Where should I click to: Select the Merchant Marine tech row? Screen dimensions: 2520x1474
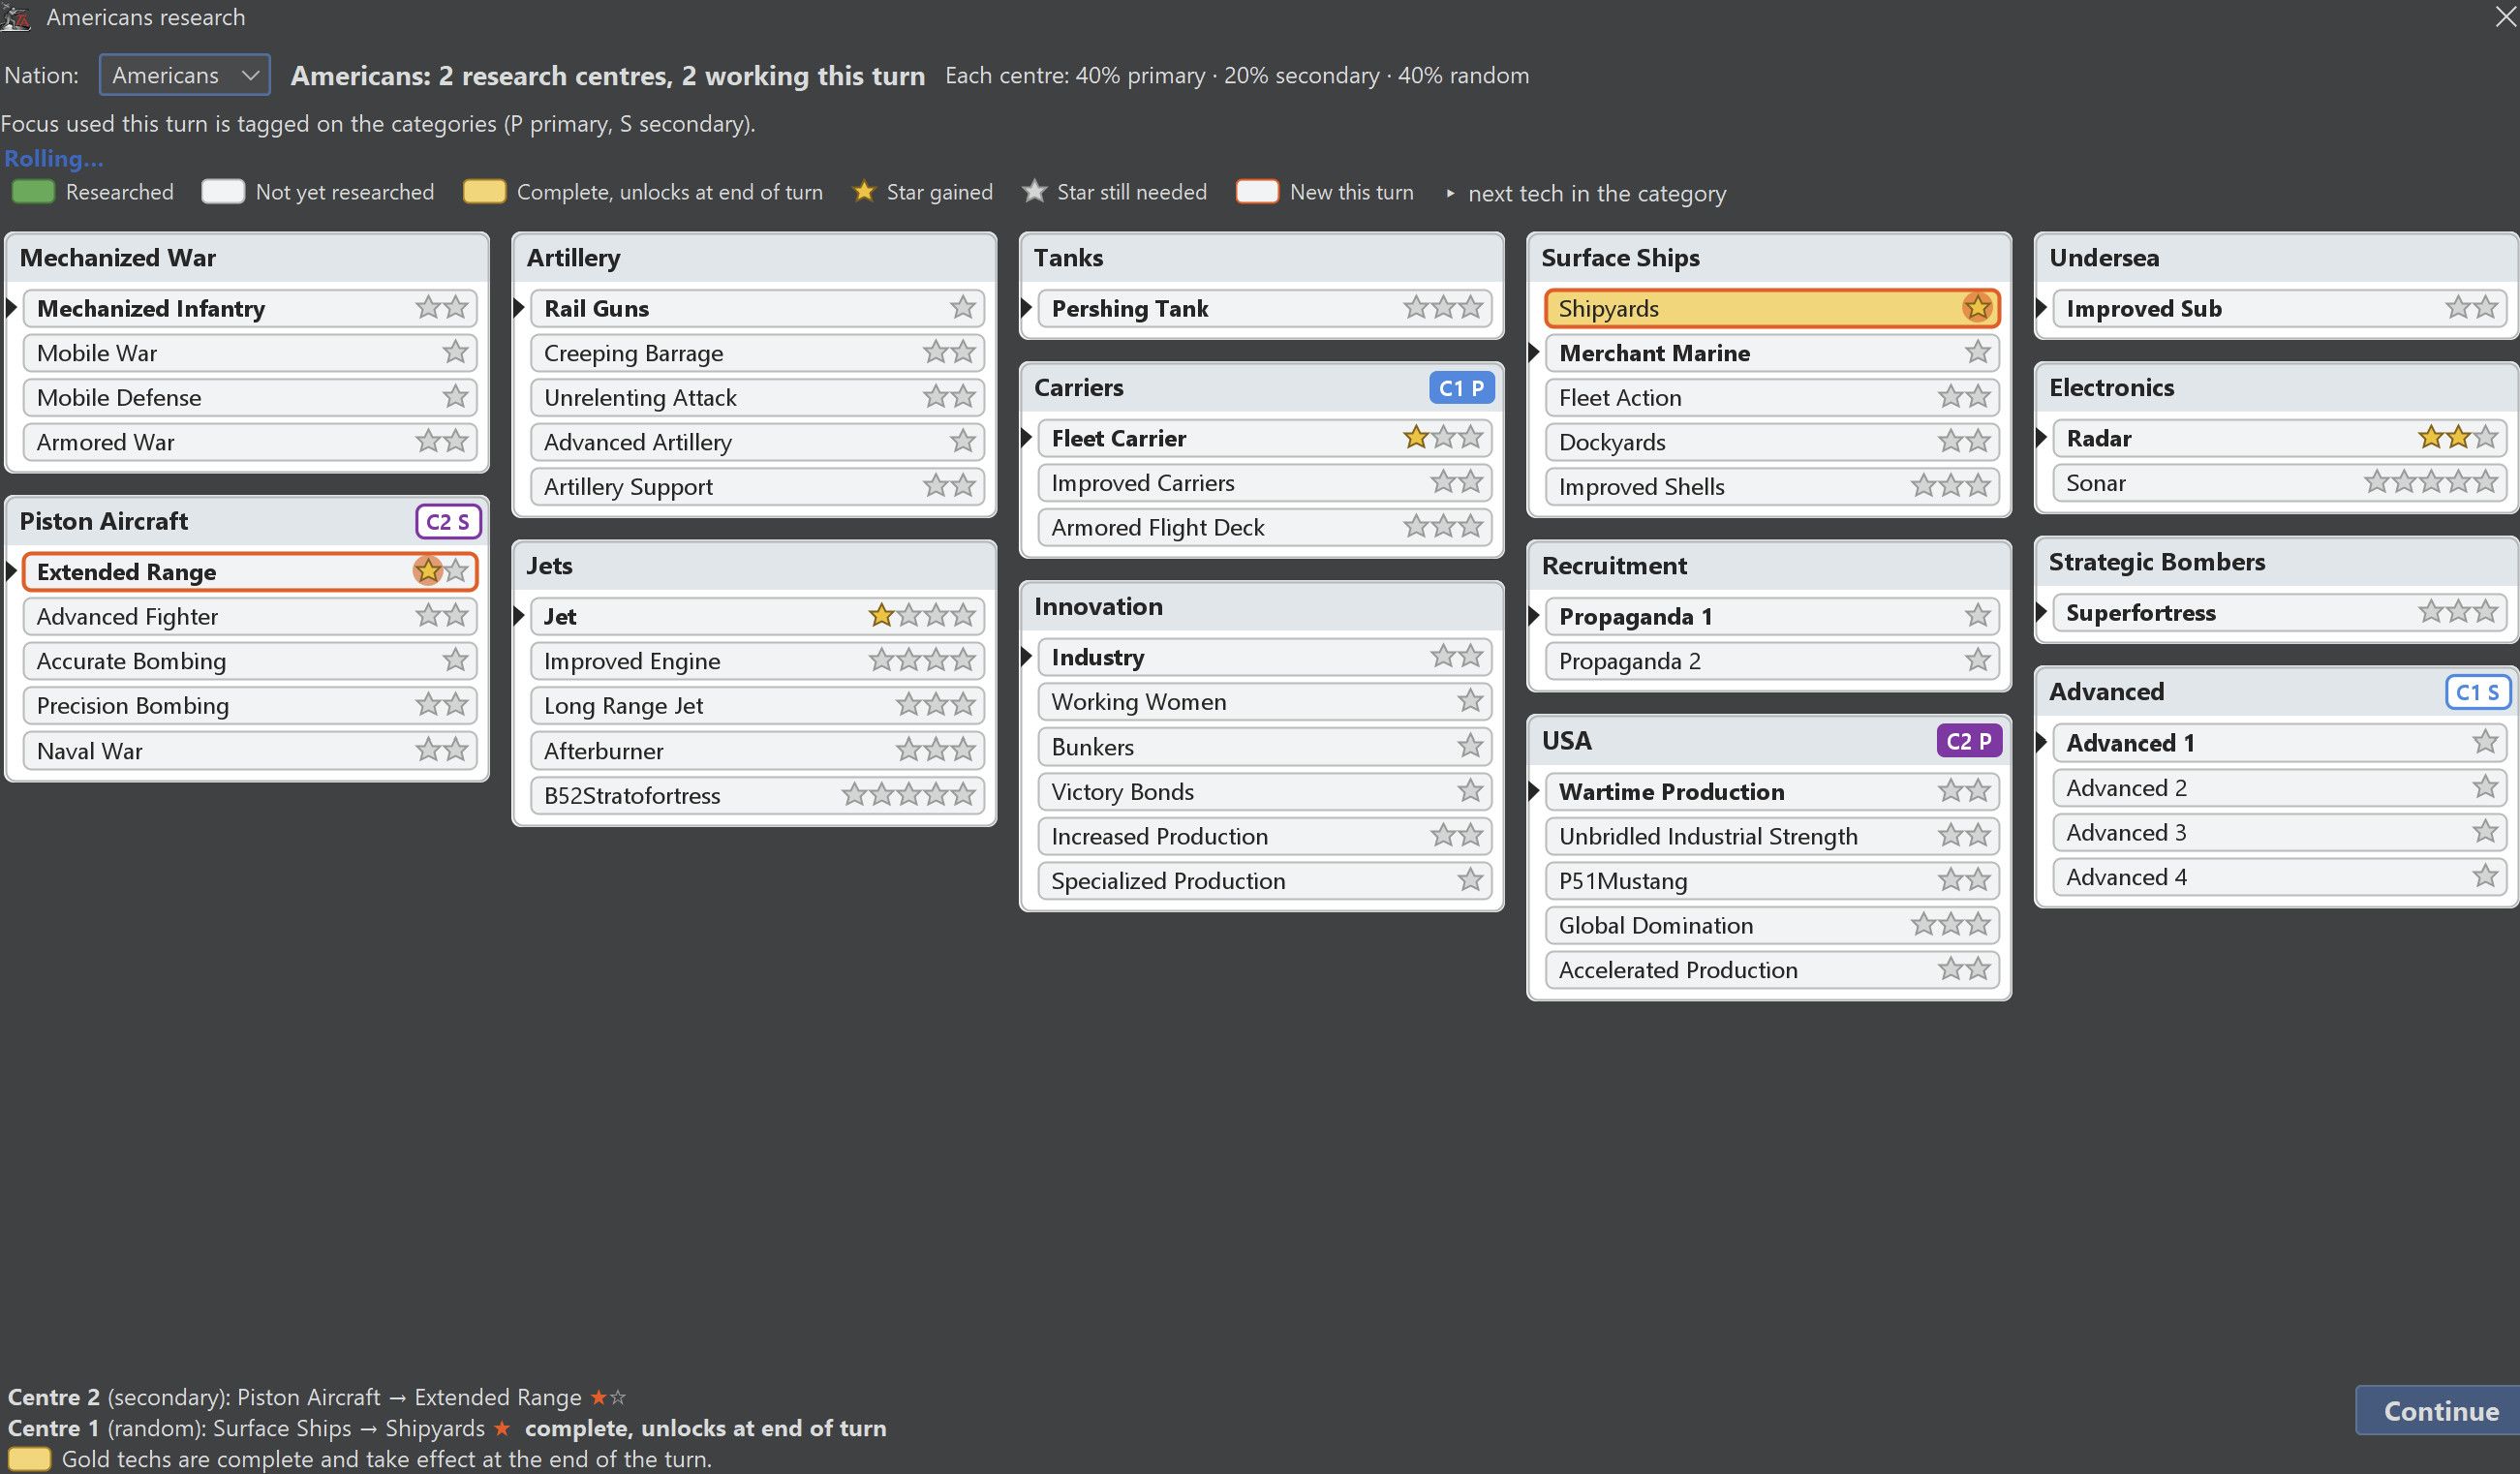point(1771,353)
